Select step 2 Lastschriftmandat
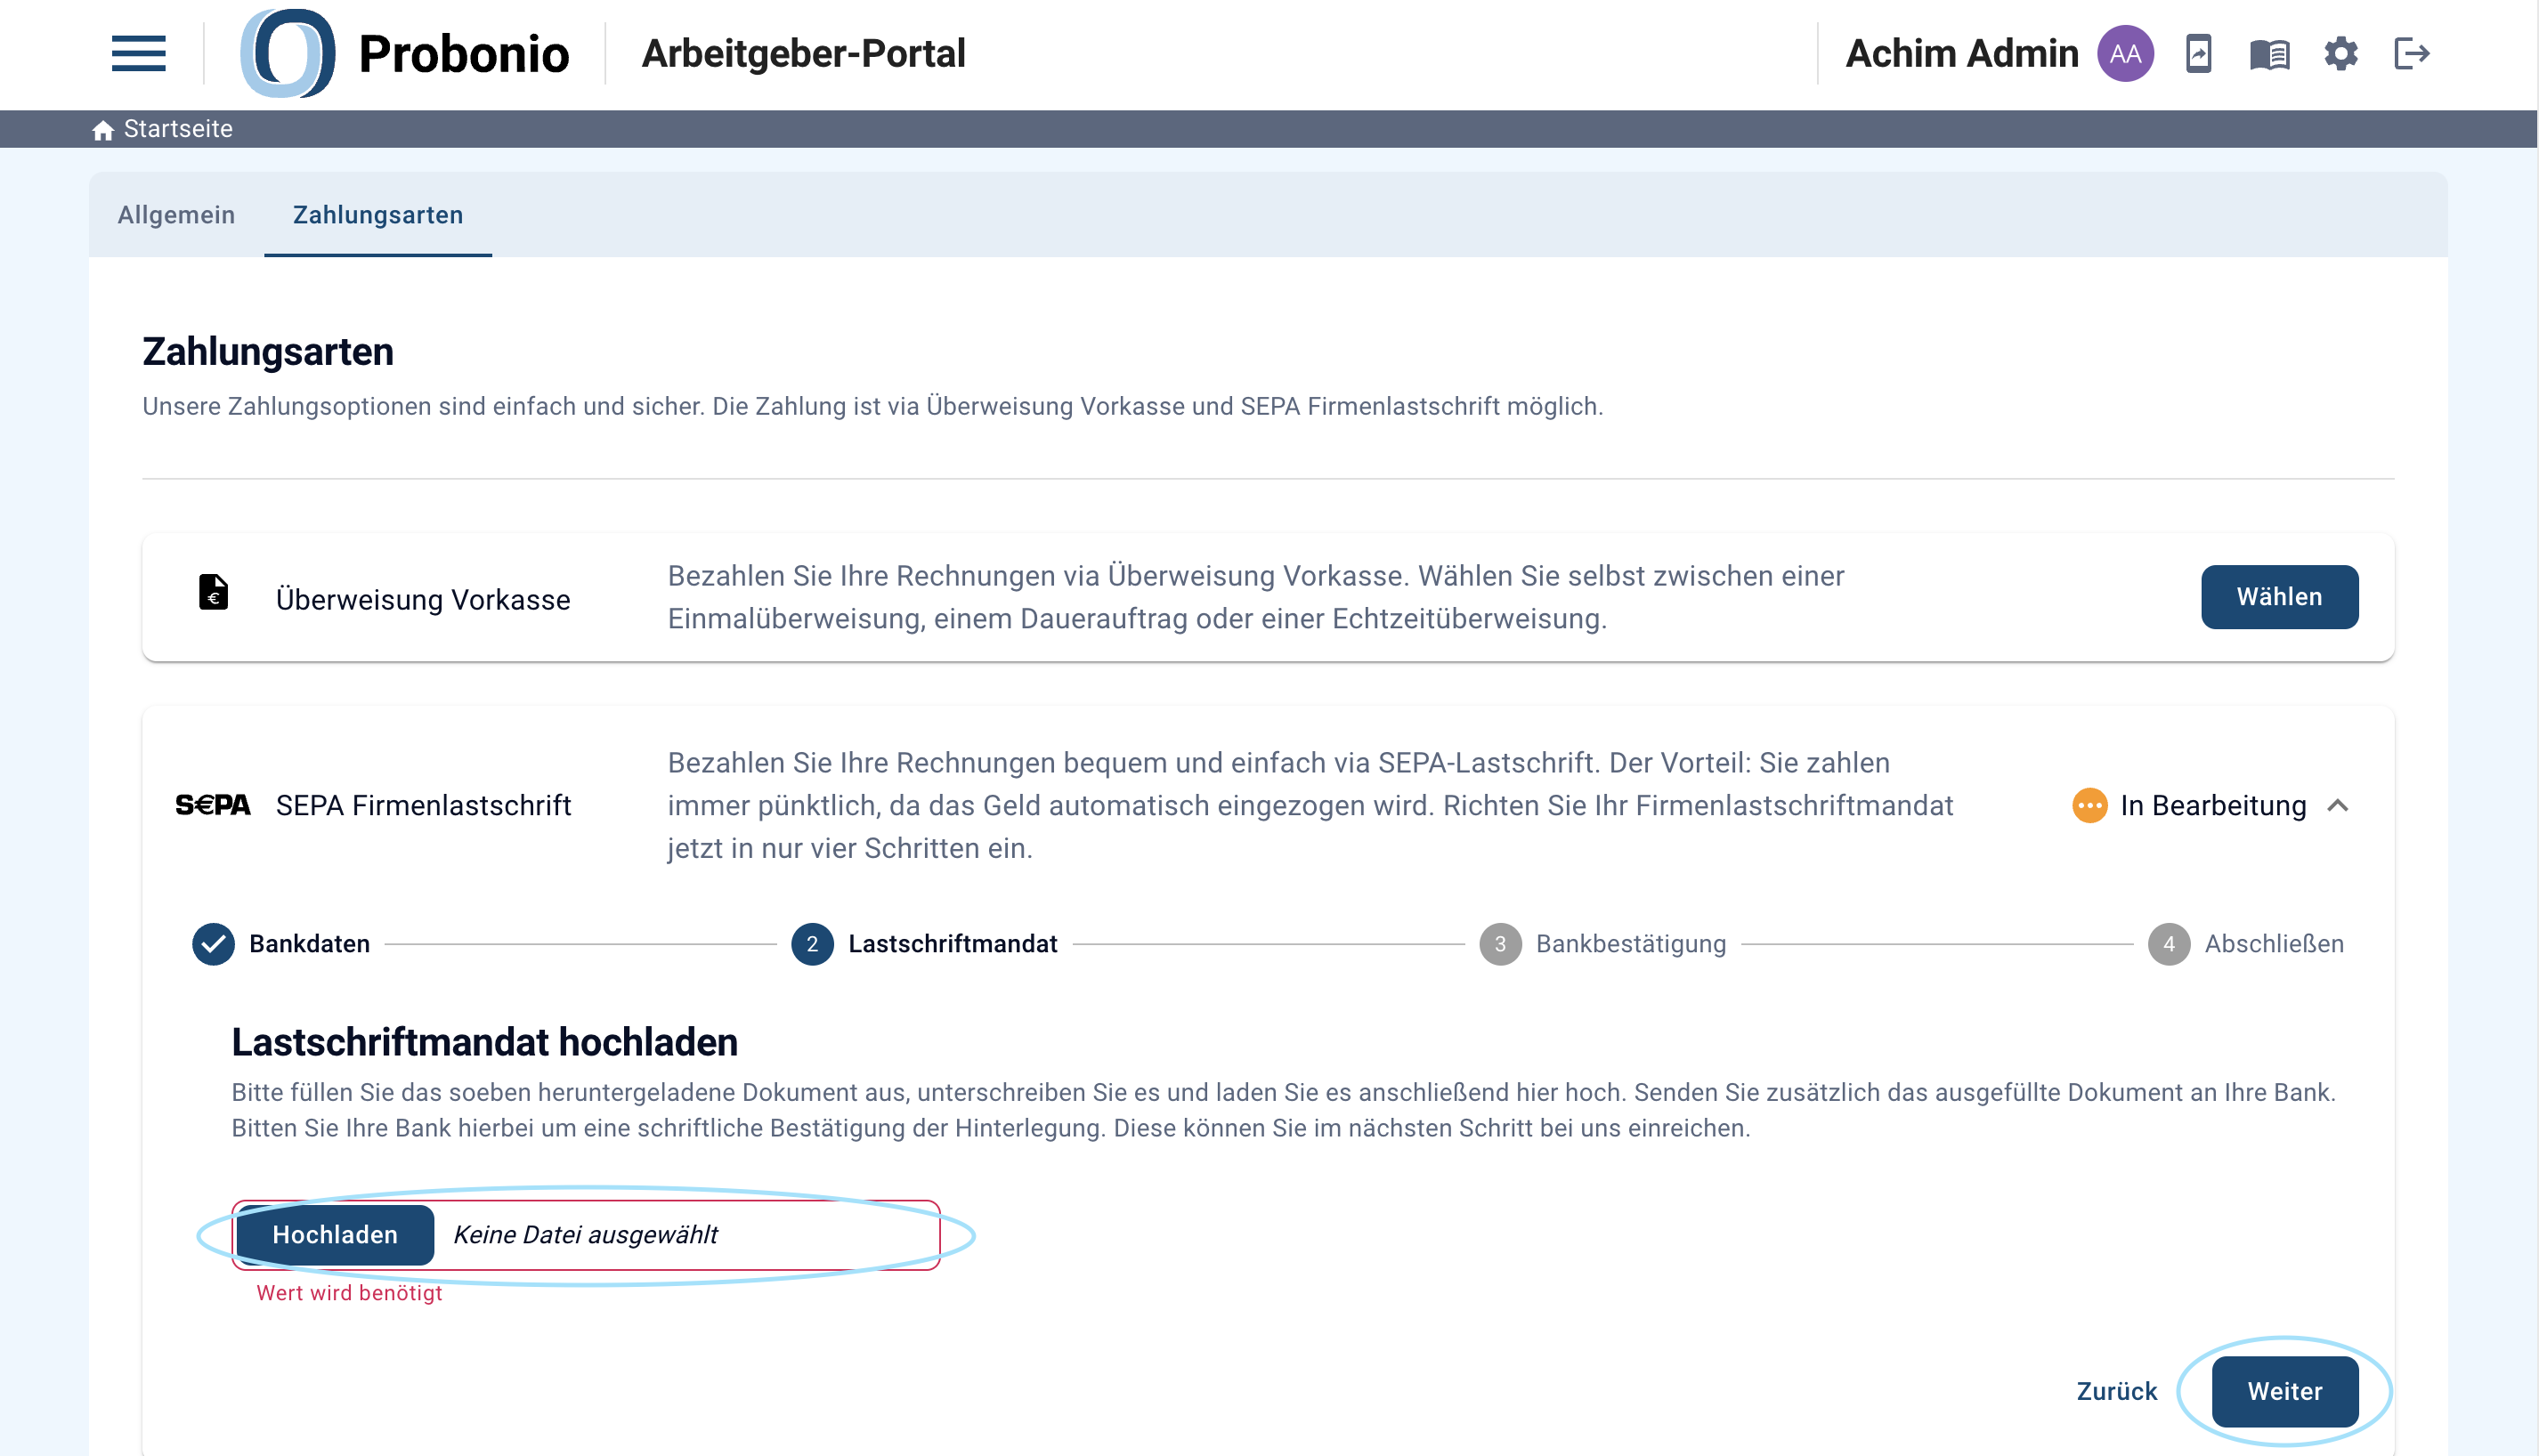The width and height of the screenshot is (2539, 1456). click(x=924, y=944)
